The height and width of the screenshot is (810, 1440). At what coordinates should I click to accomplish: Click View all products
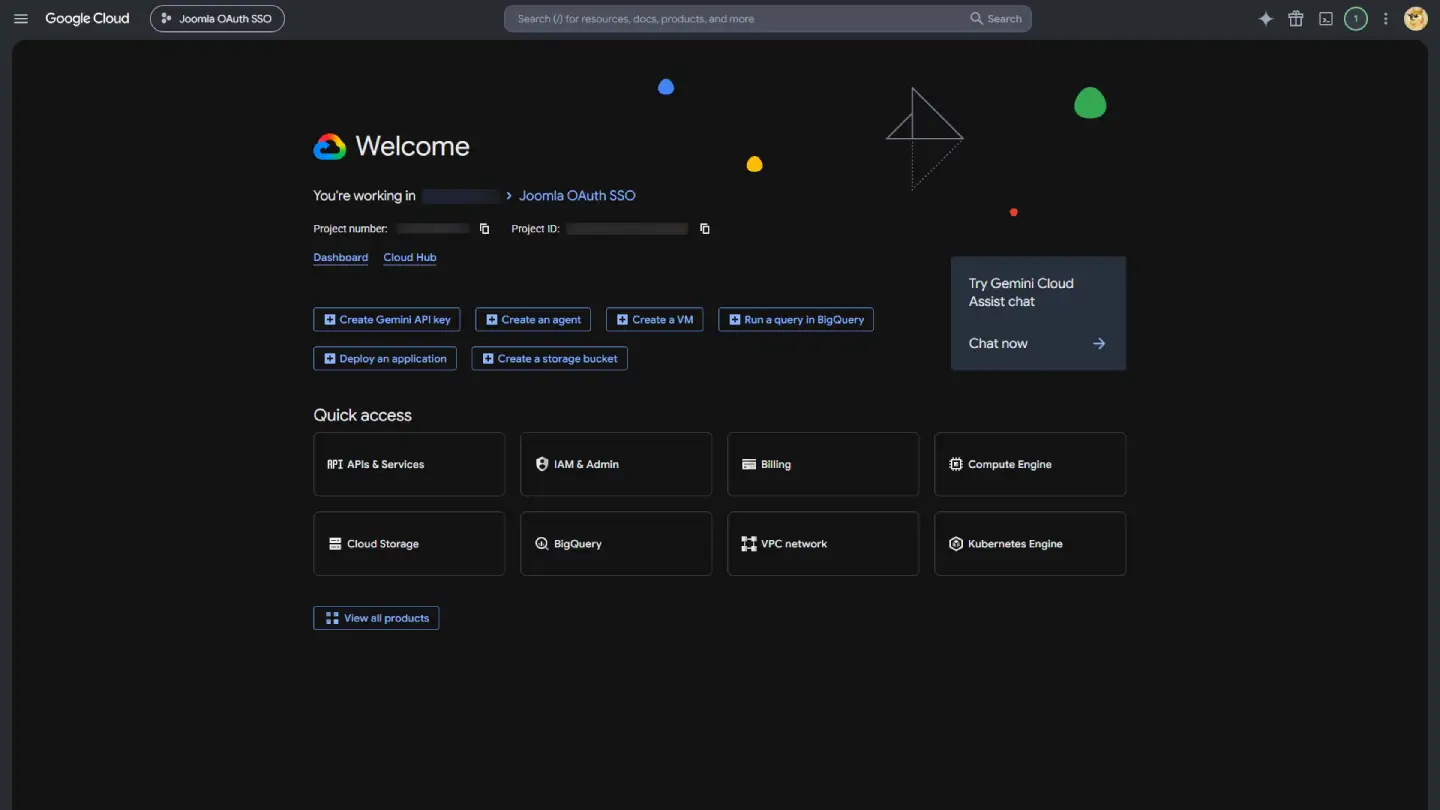click(376, 618)
